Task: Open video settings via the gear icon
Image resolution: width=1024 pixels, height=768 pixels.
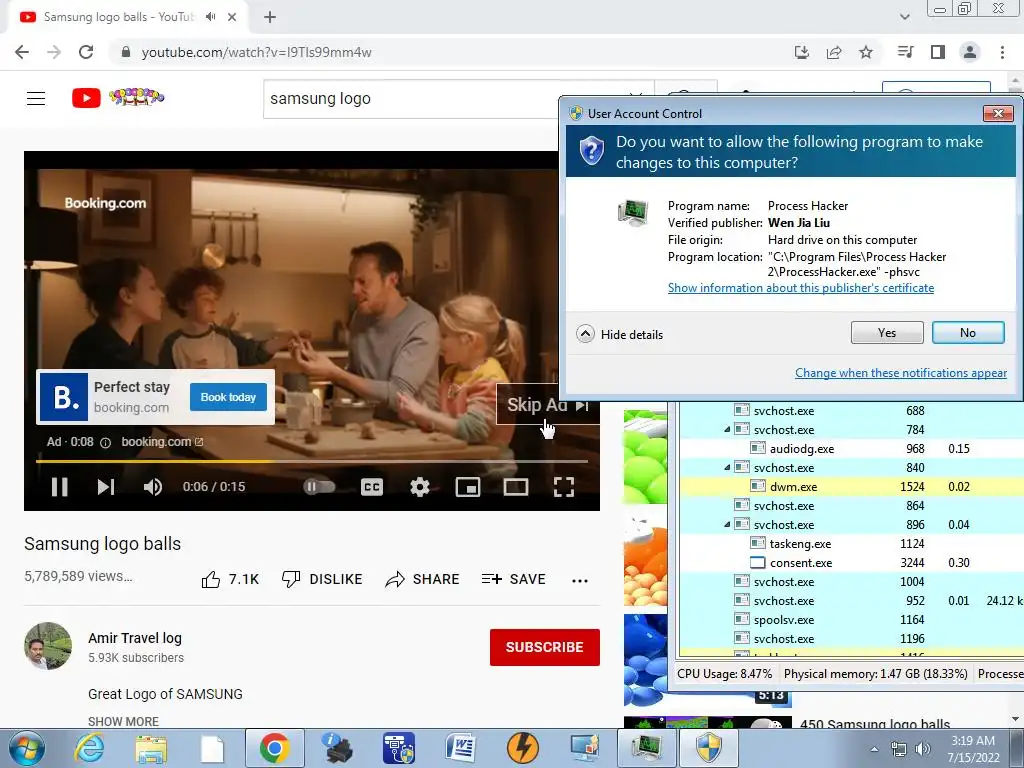Action: [x=419, y=487]
